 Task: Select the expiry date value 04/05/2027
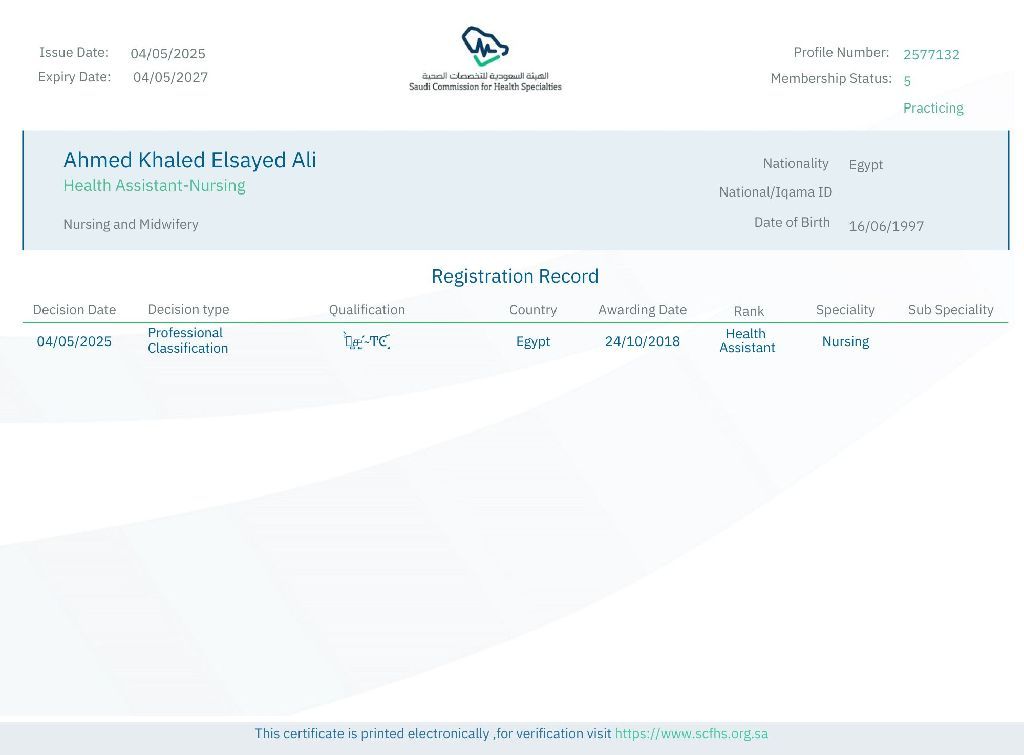(x=170, y=78)
